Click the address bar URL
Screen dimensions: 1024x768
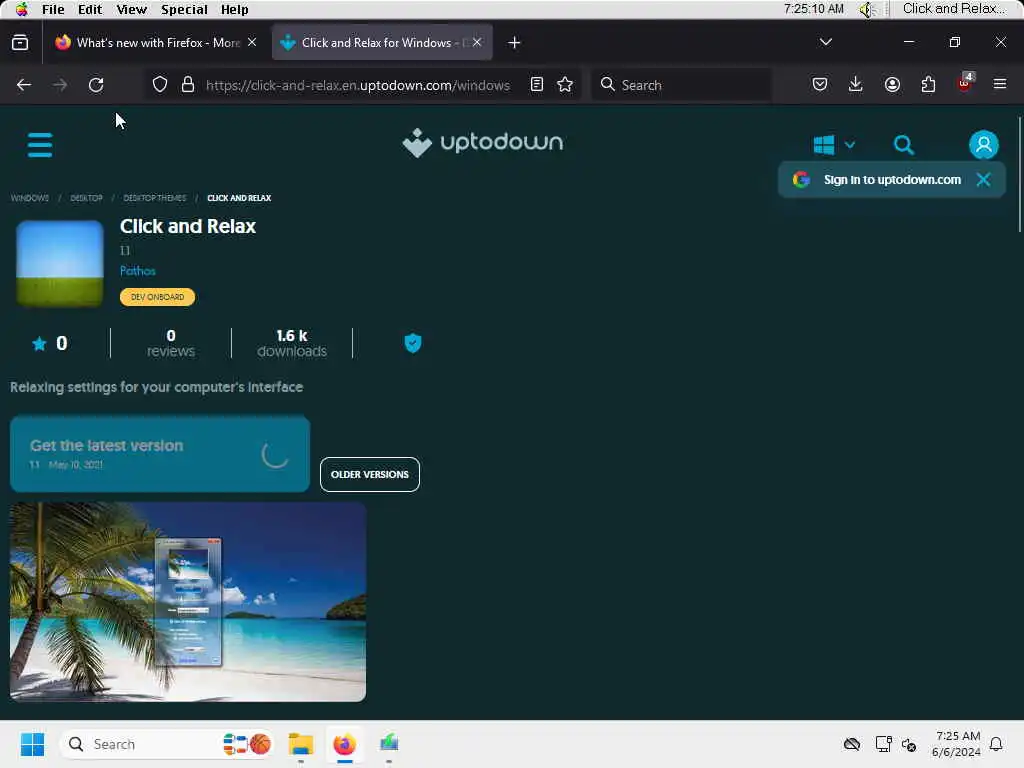[358, 85]
